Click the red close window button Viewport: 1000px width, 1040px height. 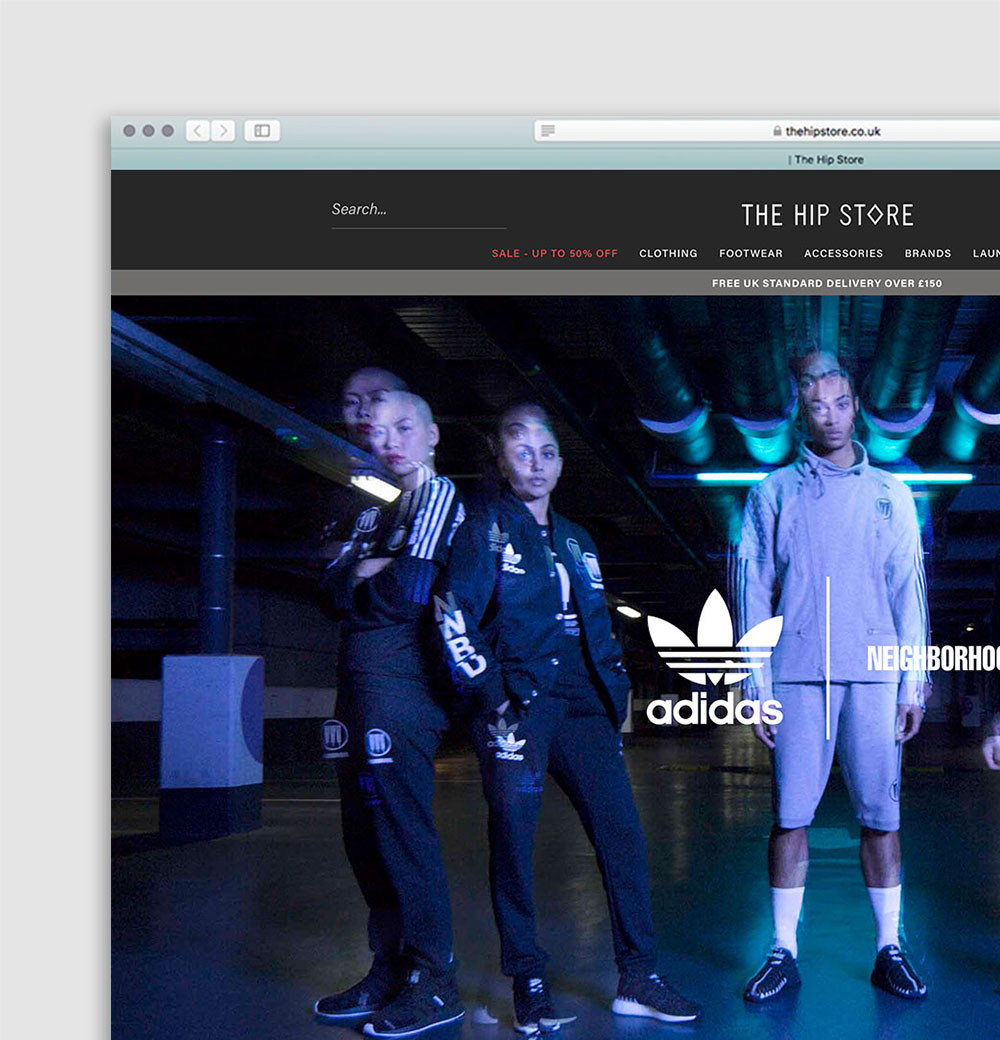[129, 131]
